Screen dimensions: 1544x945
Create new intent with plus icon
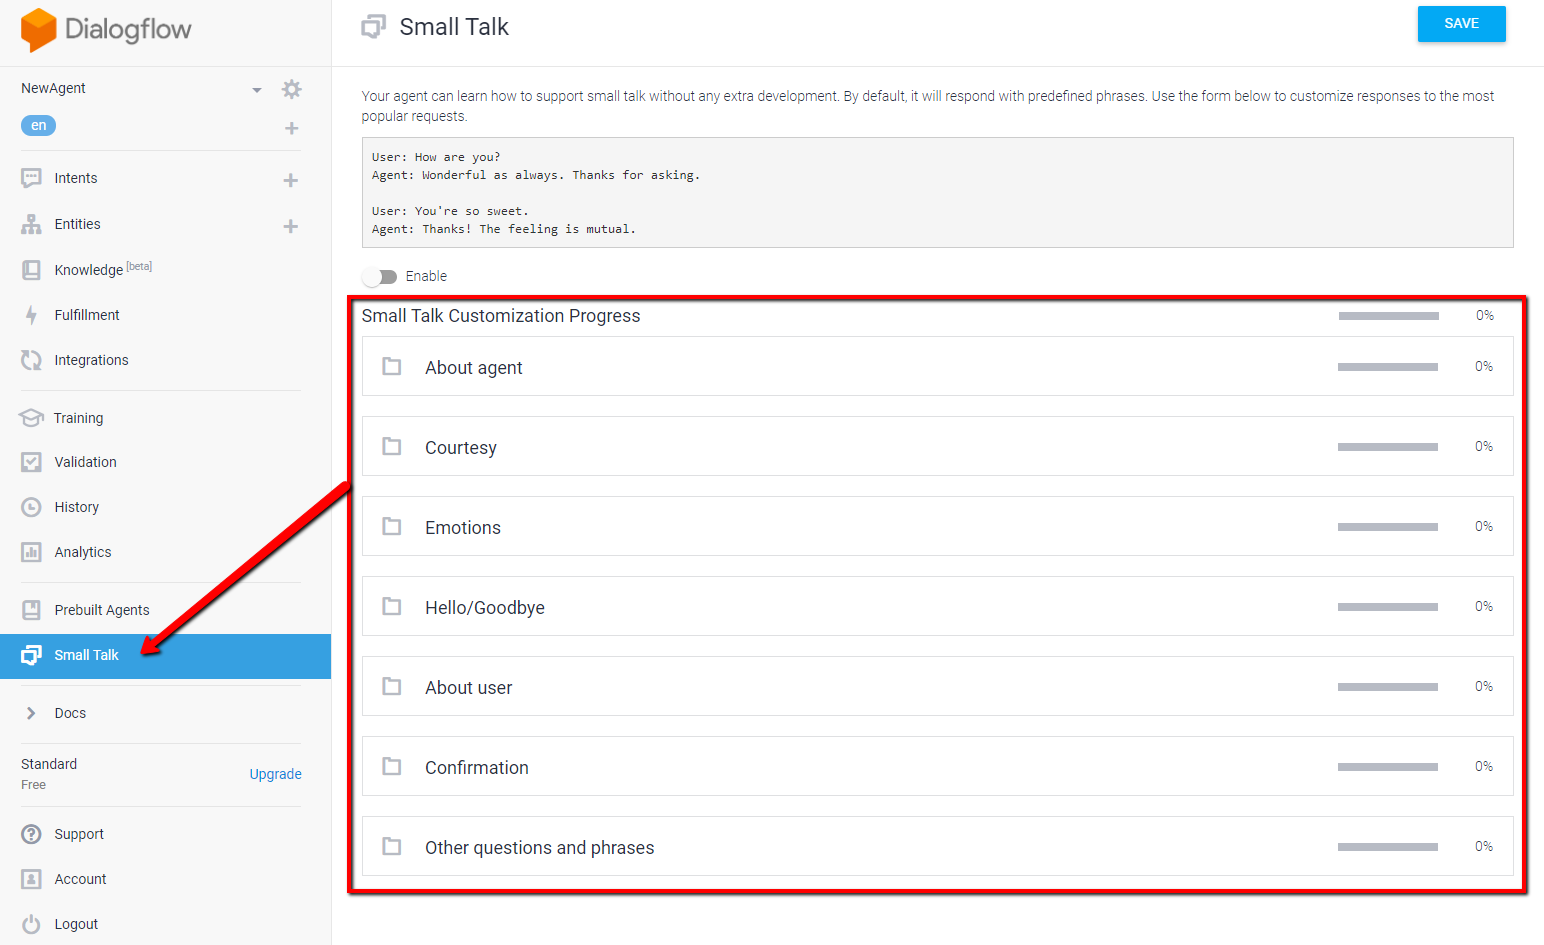[x=291, y=180]
